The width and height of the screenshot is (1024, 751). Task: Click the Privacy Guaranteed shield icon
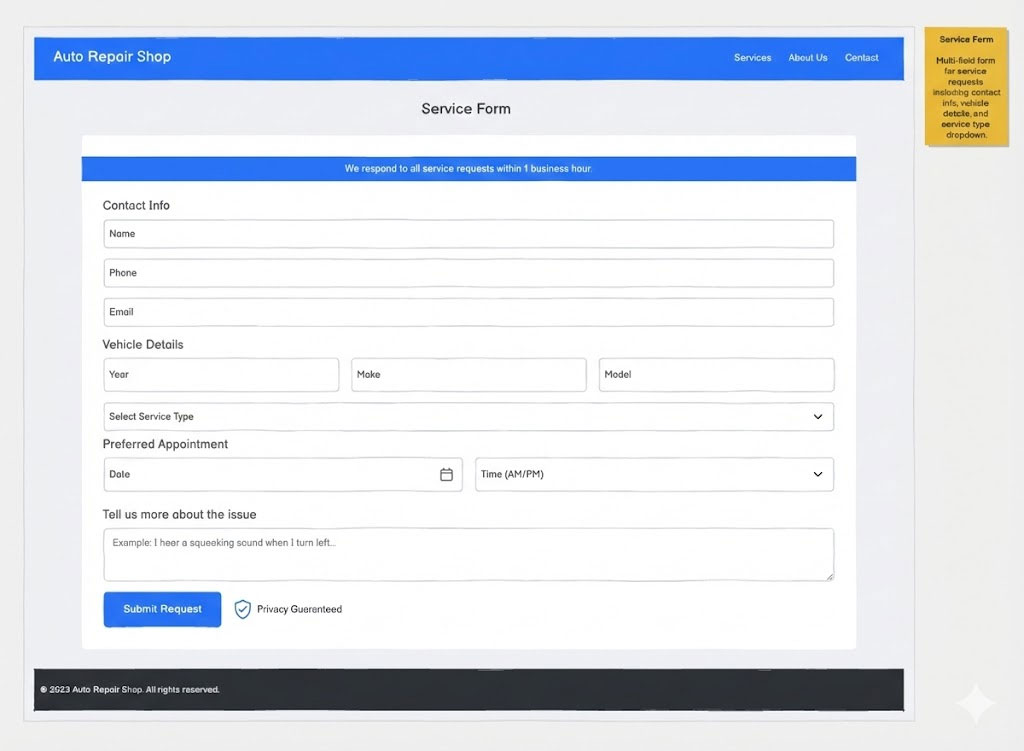pyautogui.click(x=241, y=609)
